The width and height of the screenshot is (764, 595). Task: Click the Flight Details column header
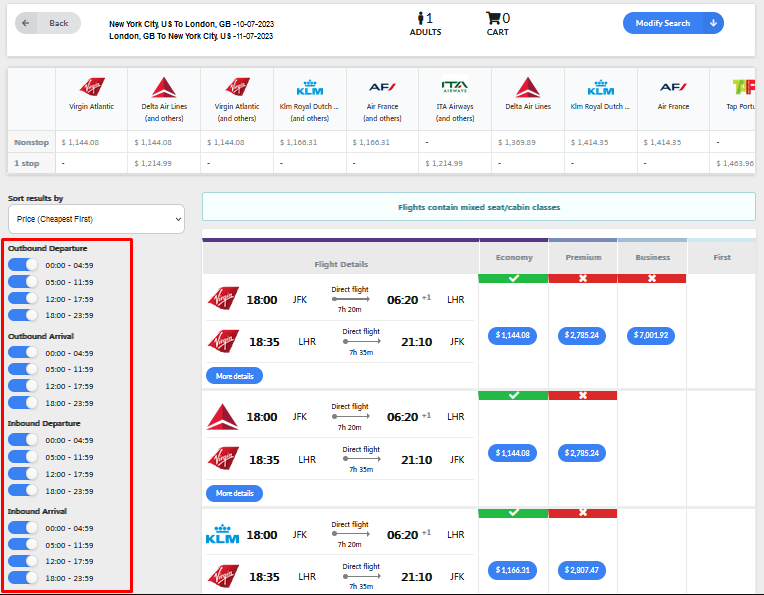[x=341, y=264]
